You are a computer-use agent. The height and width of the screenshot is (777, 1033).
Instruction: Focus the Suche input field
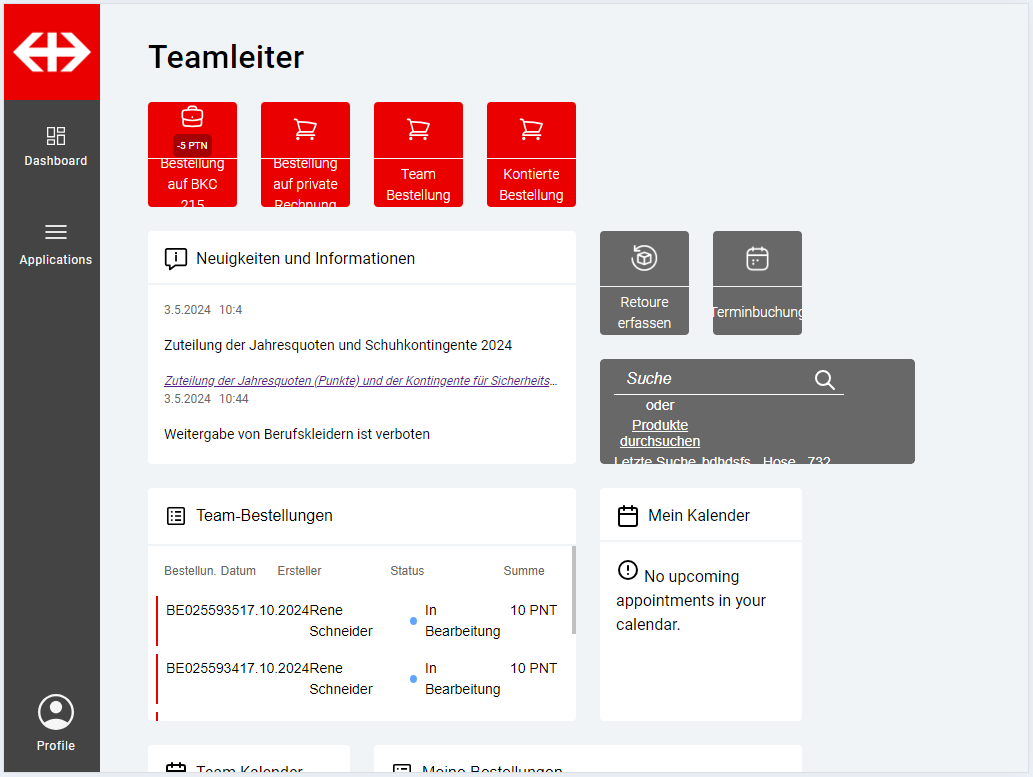coord(710,379)
